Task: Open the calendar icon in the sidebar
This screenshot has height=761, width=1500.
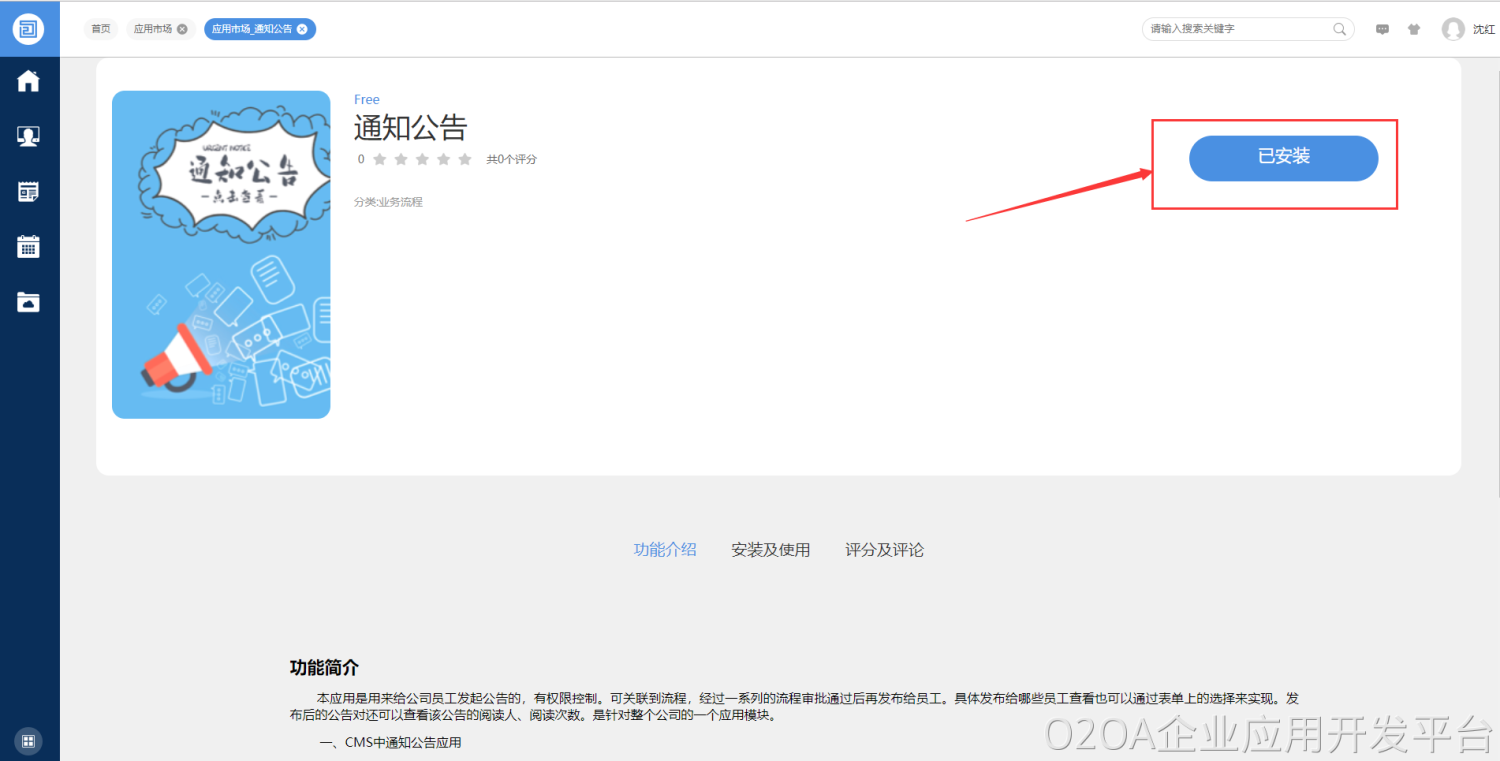Action: click(29, 247)
